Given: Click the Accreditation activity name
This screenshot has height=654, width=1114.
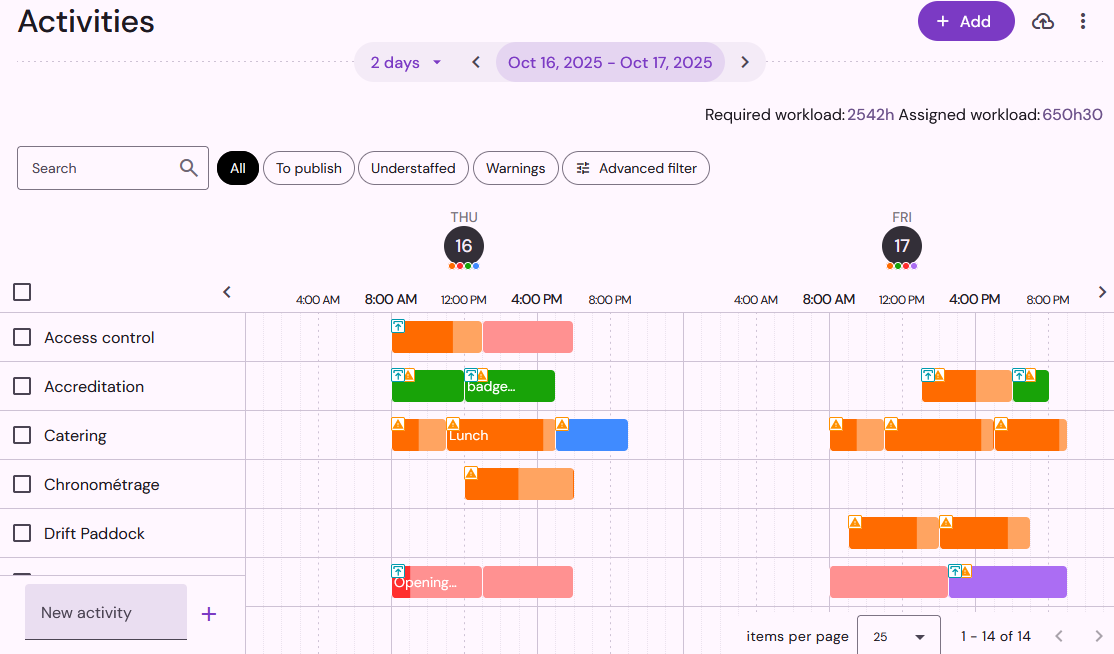Looking at the screenshot, I should [x=94, y=386].
